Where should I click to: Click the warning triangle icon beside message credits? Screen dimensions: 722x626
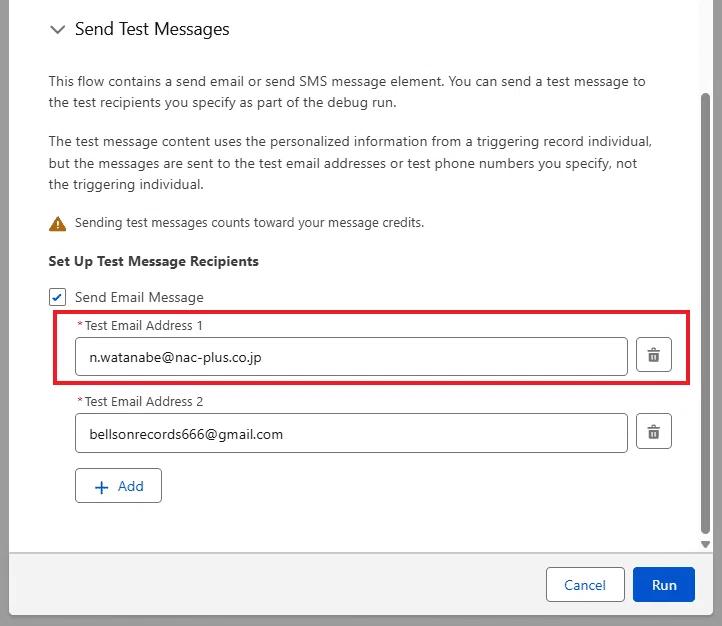click(58, 224)
